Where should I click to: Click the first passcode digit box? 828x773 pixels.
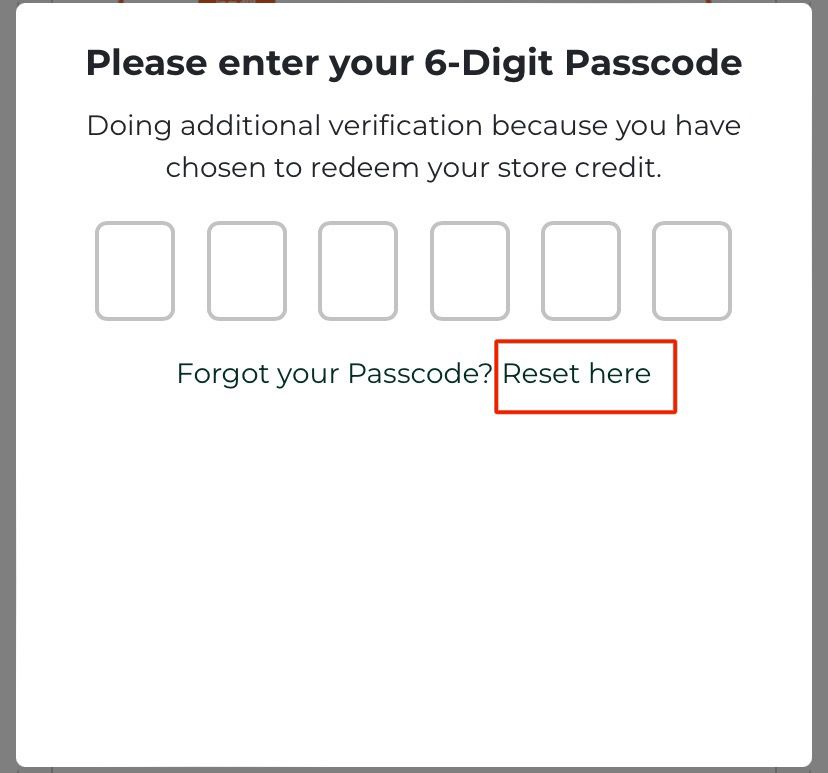[135, 271]
